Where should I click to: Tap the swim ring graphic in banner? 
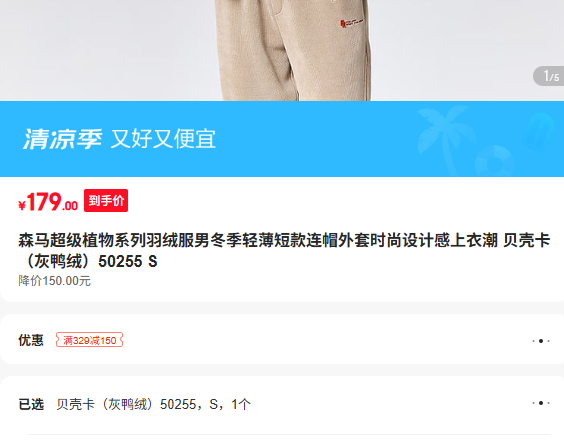coord(494,161)
